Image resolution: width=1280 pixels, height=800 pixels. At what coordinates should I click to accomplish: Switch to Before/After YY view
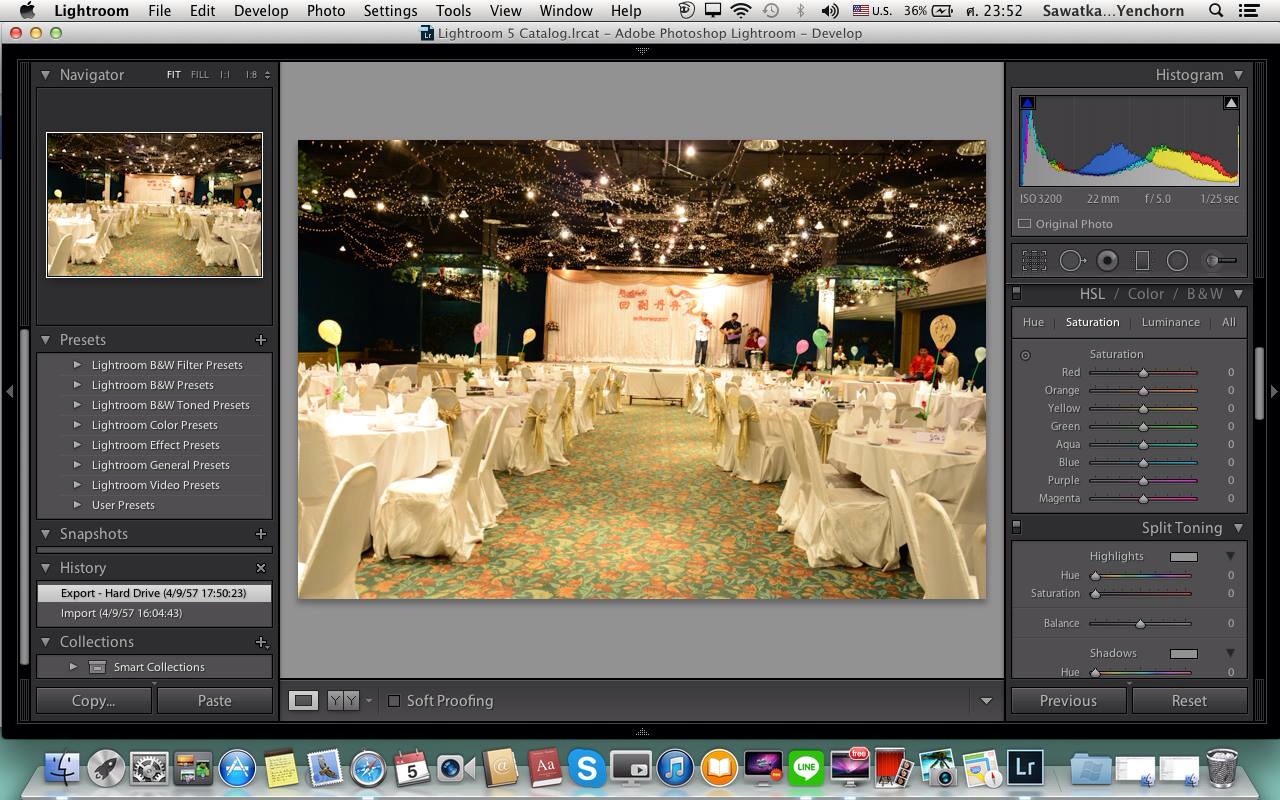343,701
